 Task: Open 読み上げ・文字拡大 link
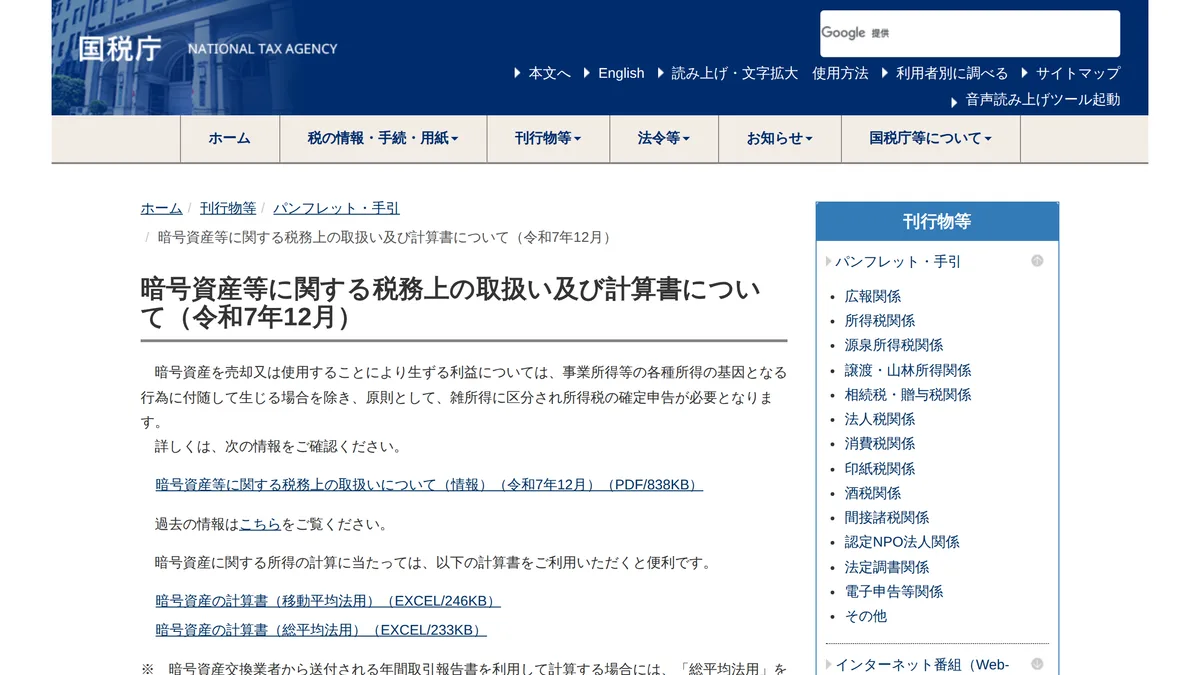coord(735,73)
